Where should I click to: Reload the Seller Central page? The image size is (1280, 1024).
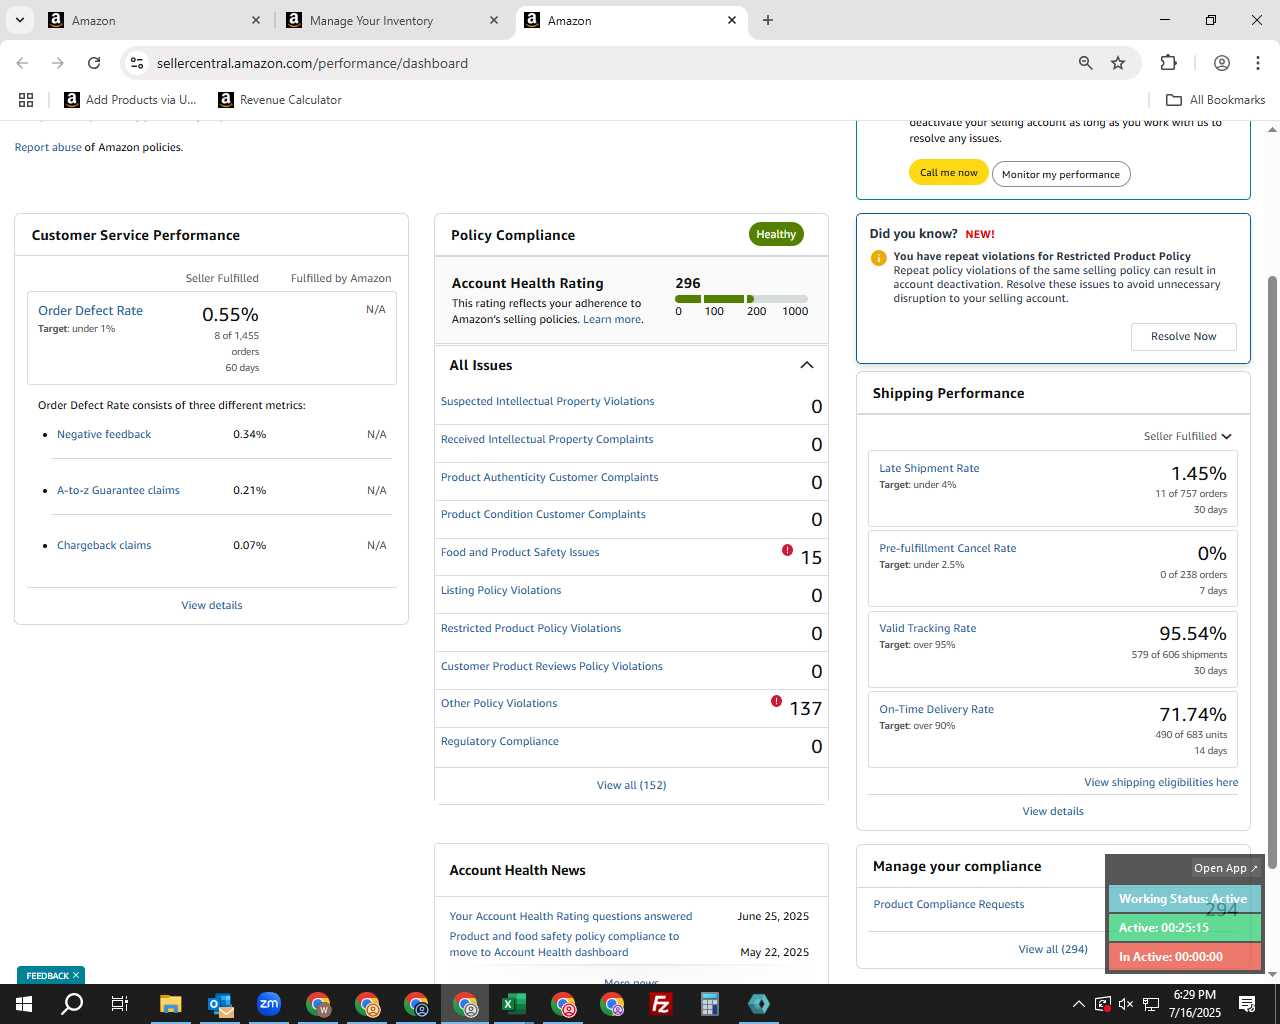point(94,63)
